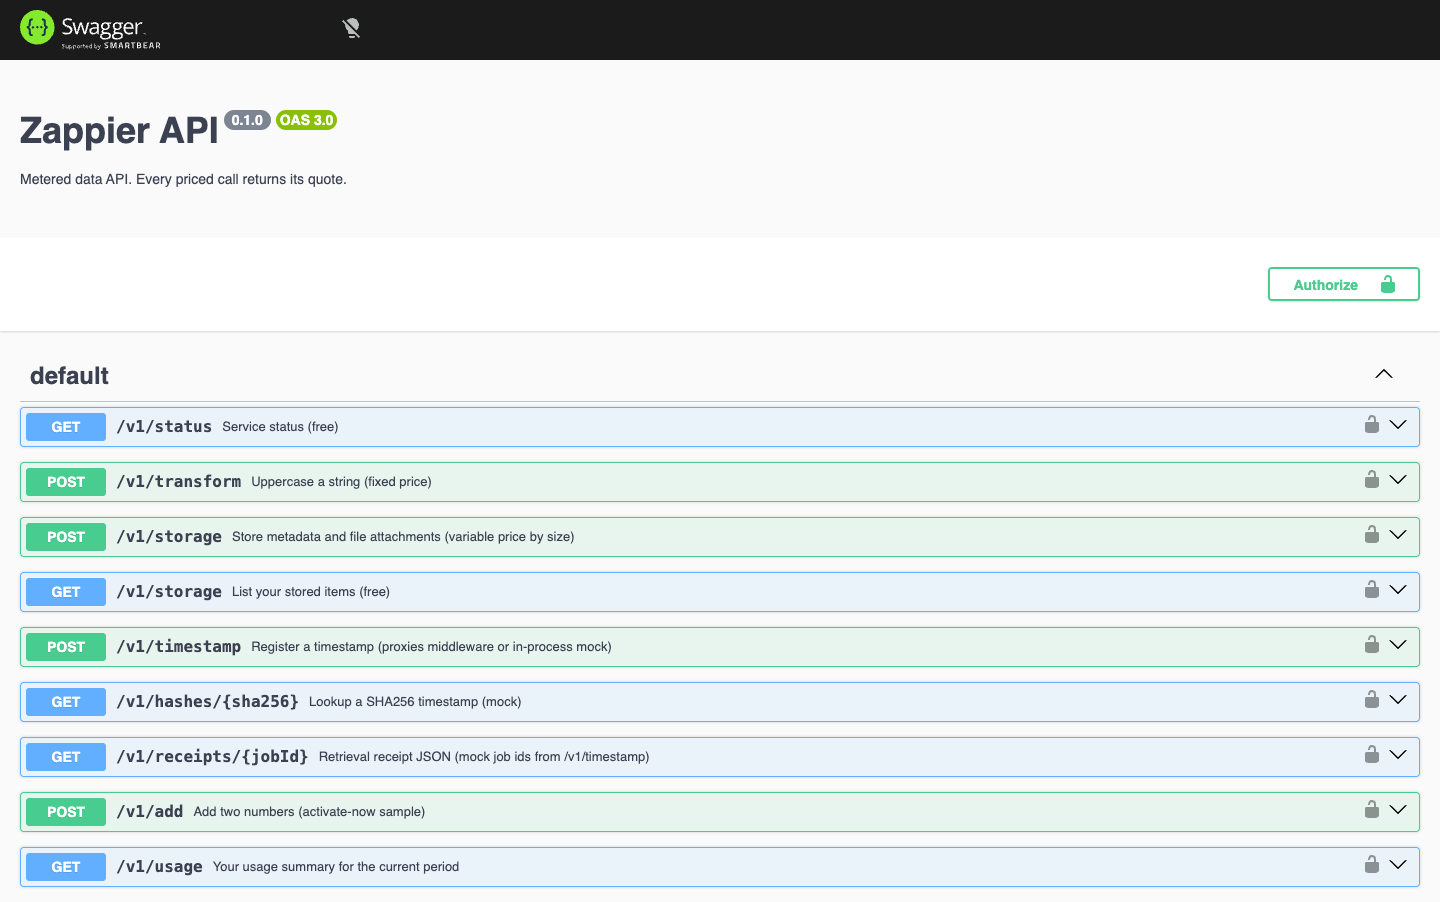Expand POST /v1/add with its chevron

click(1398, 810)
